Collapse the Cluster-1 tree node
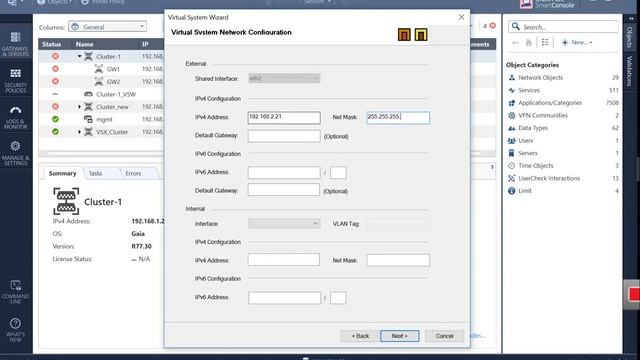Viewport: 640px width, 360px height. tap(80, 56)
